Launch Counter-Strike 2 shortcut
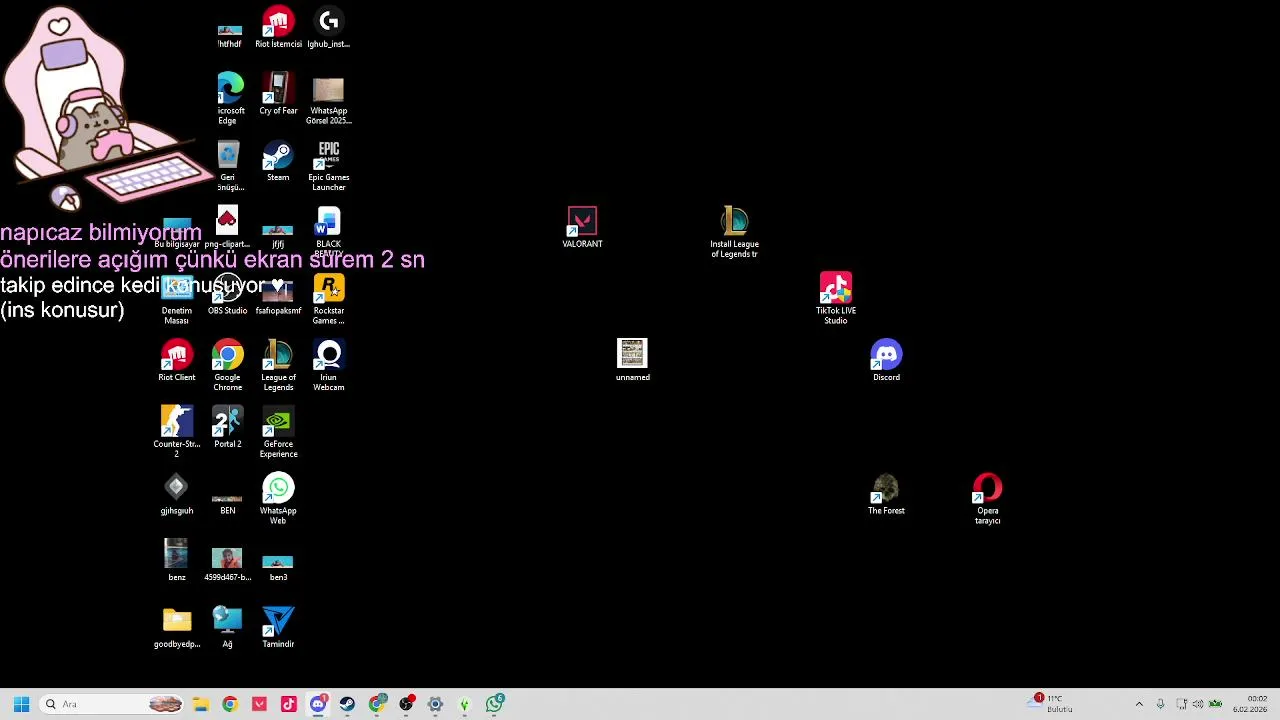This screenshot has height=720, width=1280. [177, 432]
